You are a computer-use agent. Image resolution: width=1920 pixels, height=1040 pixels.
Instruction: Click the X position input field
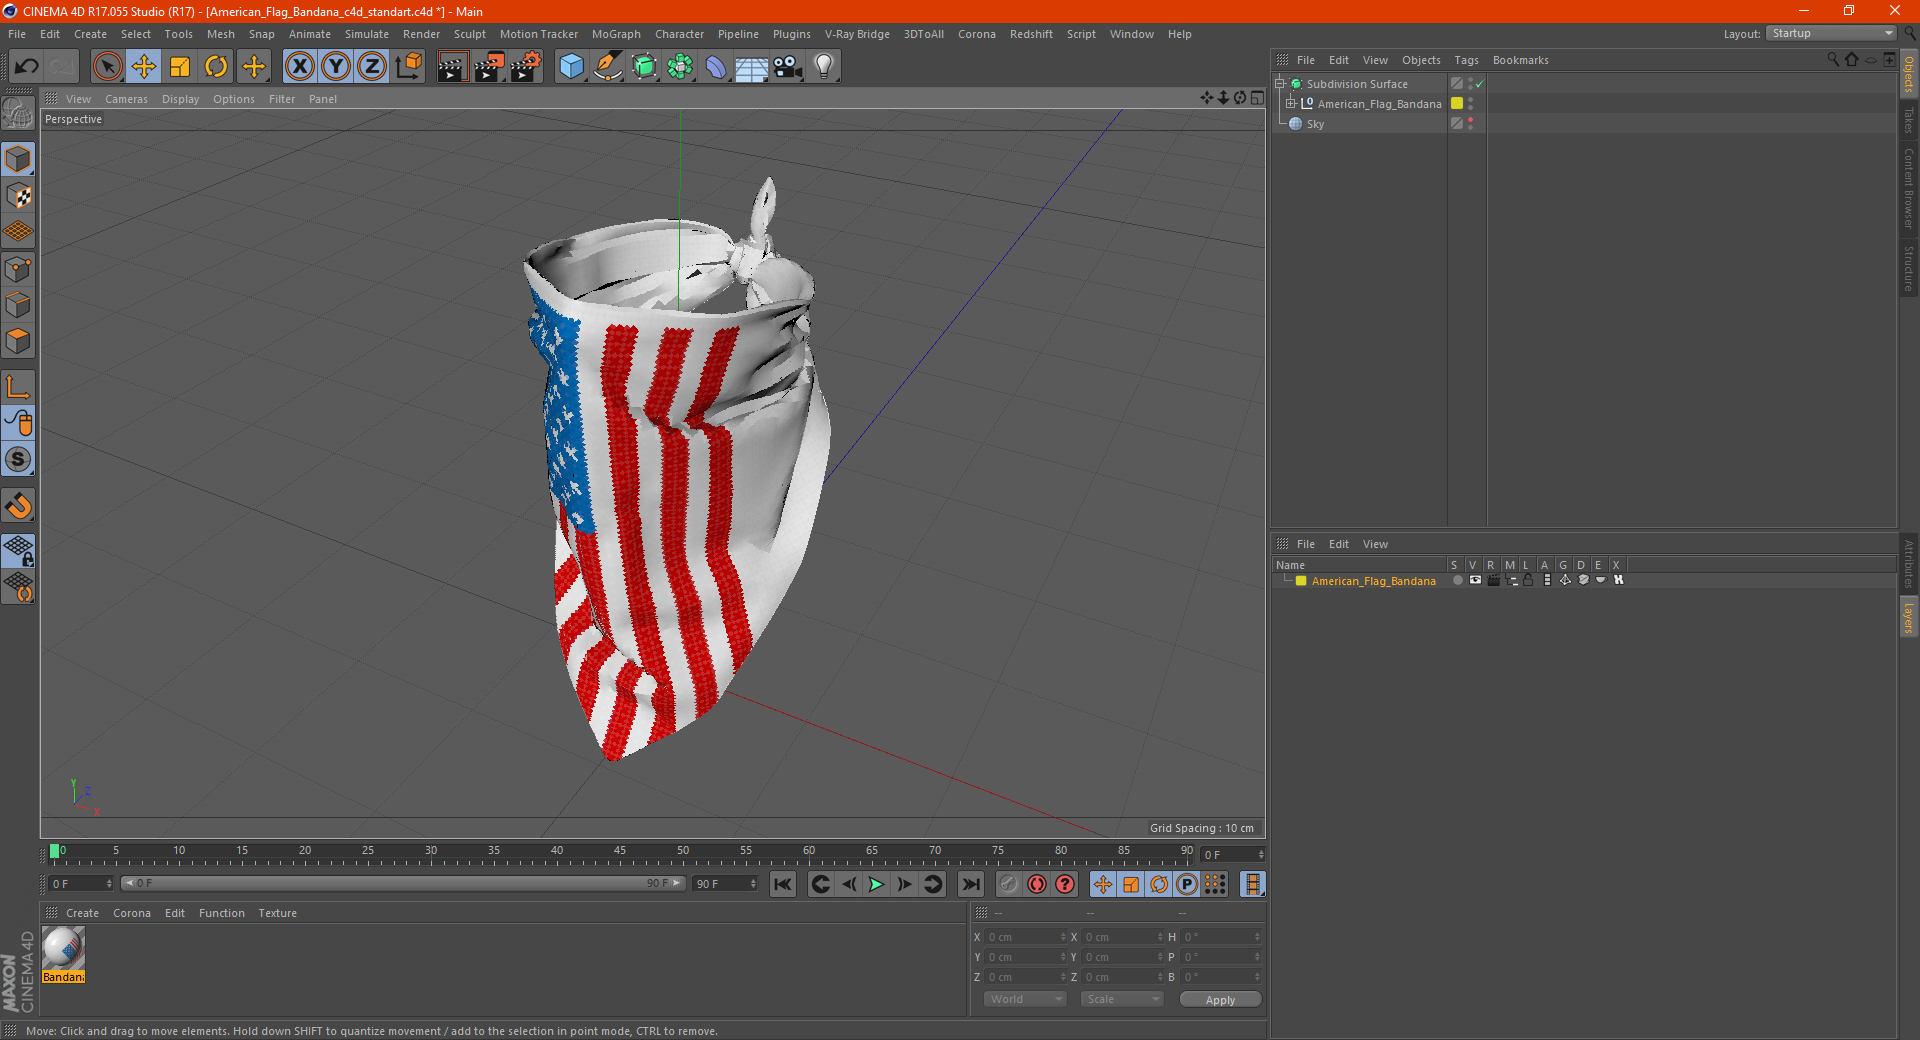1025,937
